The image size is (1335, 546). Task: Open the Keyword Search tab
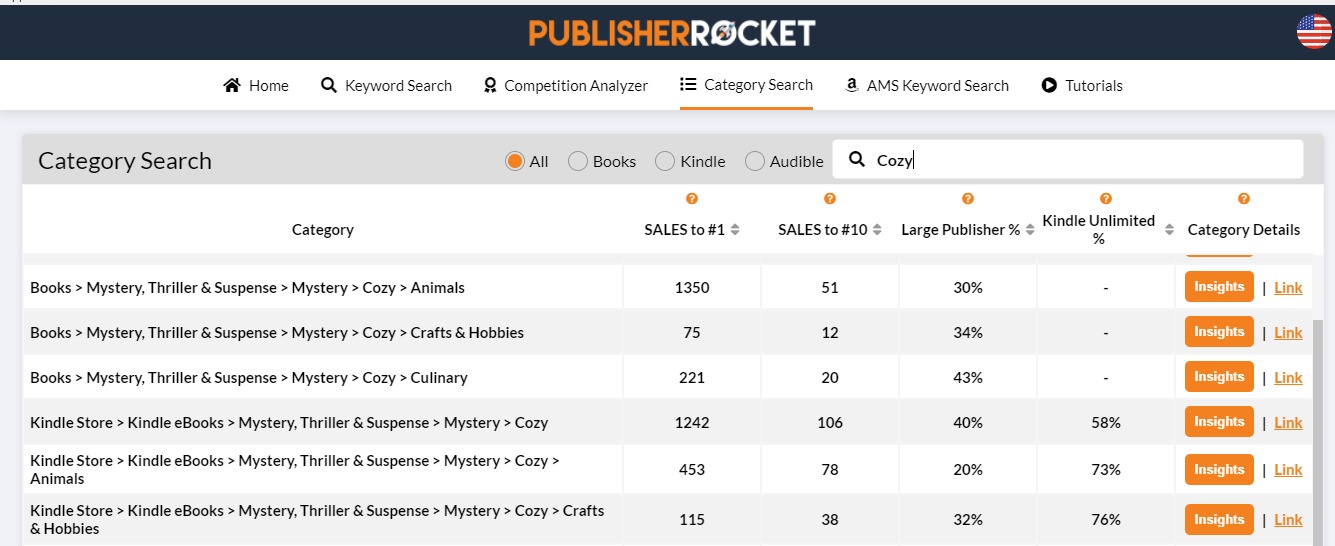(x=386, y=85)
